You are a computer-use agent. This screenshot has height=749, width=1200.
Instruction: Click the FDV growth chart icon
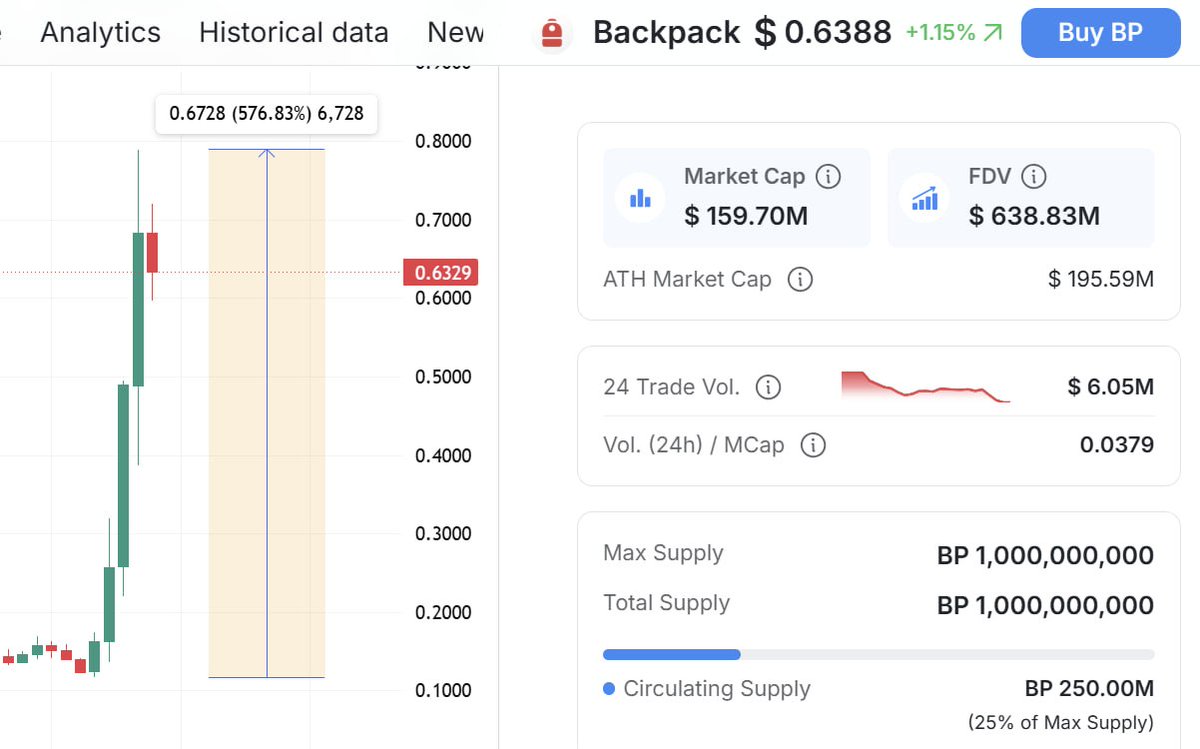925,198
